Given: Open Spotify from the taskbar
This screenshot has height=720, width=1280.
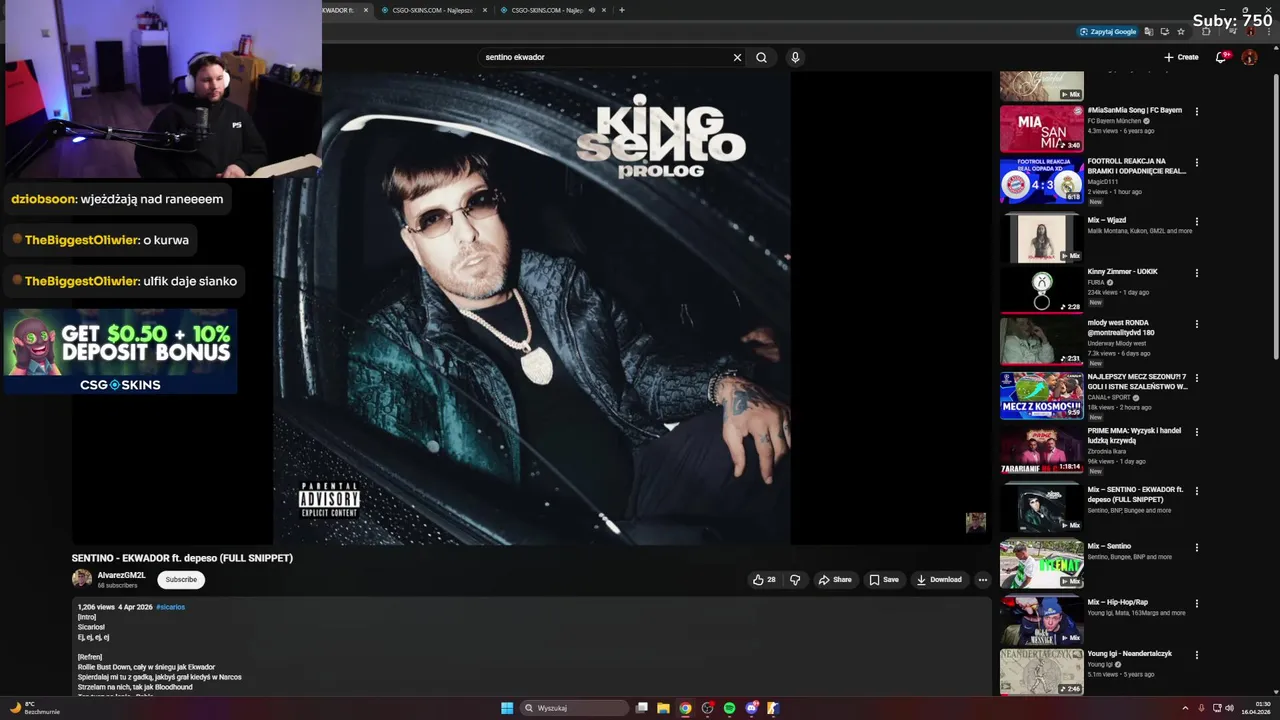Looking at the screenshot, I should coord(729,708).
